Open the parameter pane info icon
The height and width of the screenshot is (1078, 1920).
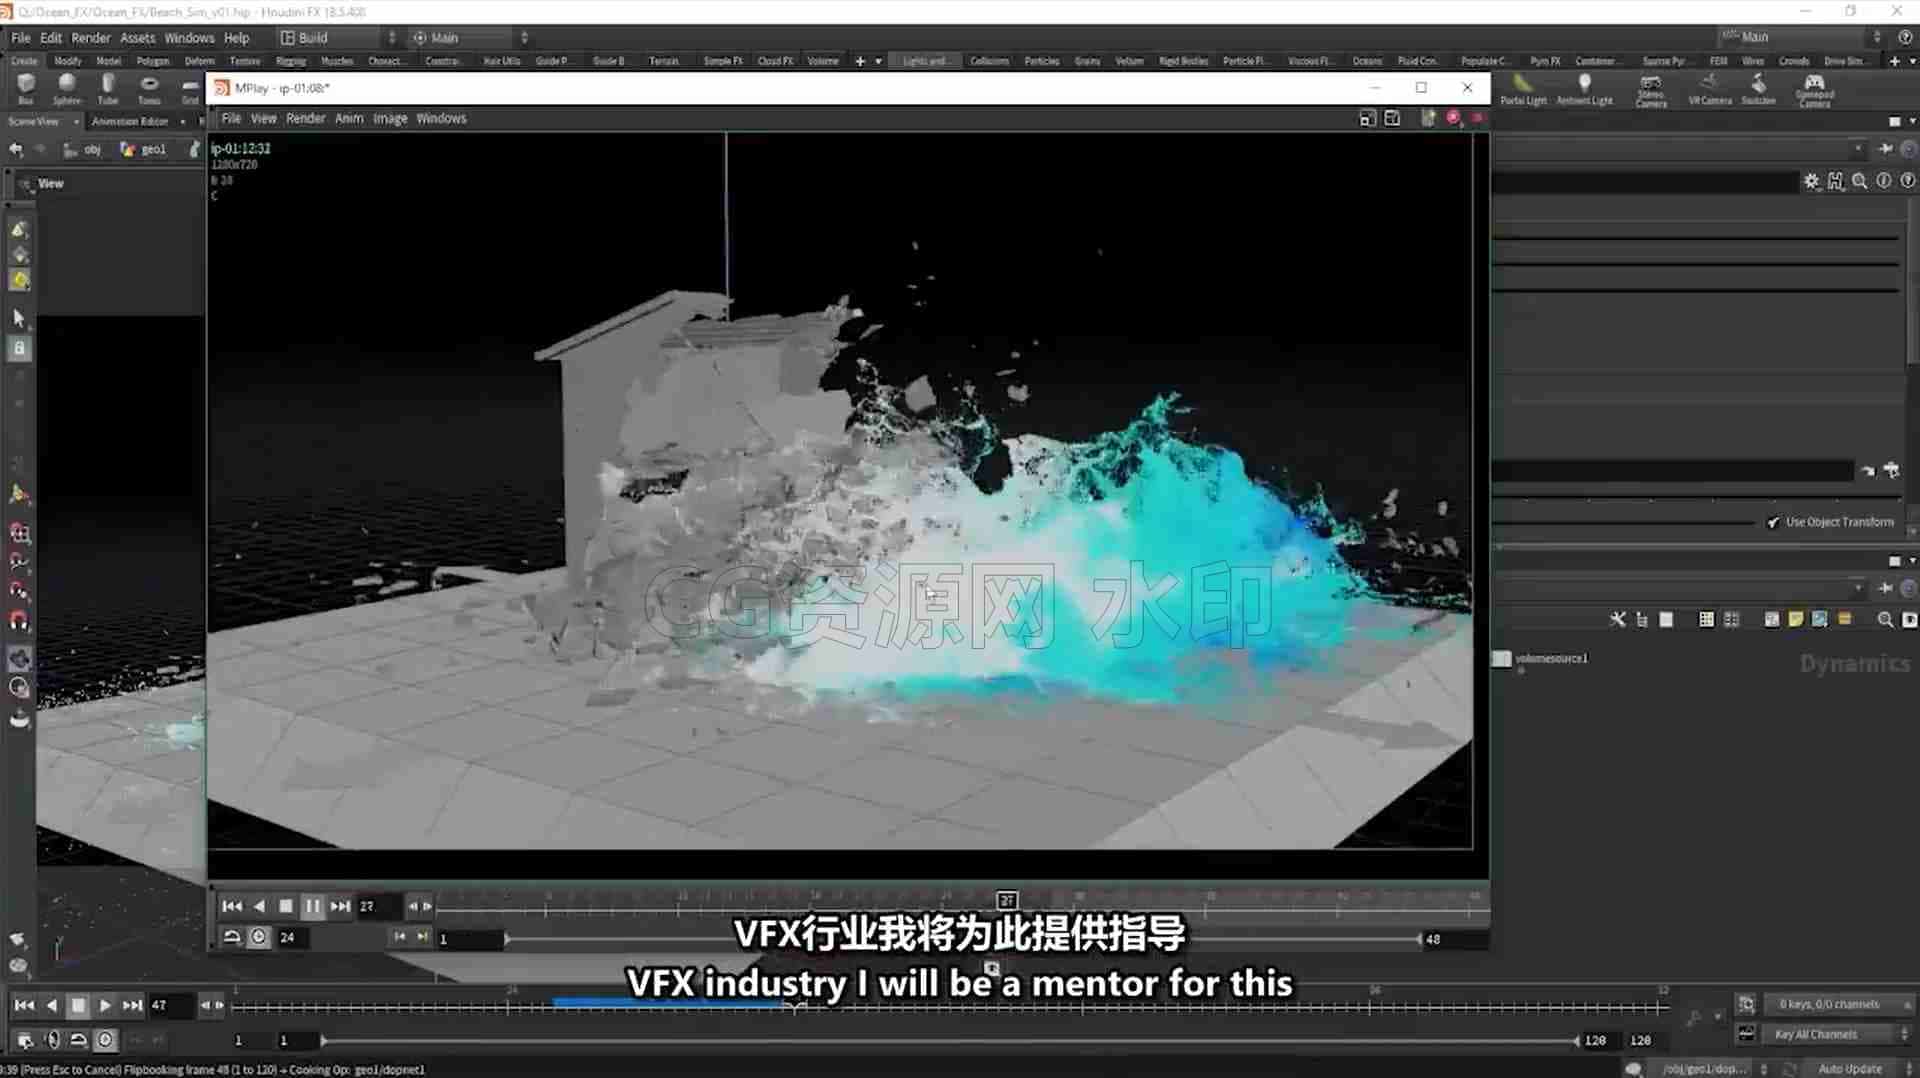1884,181
